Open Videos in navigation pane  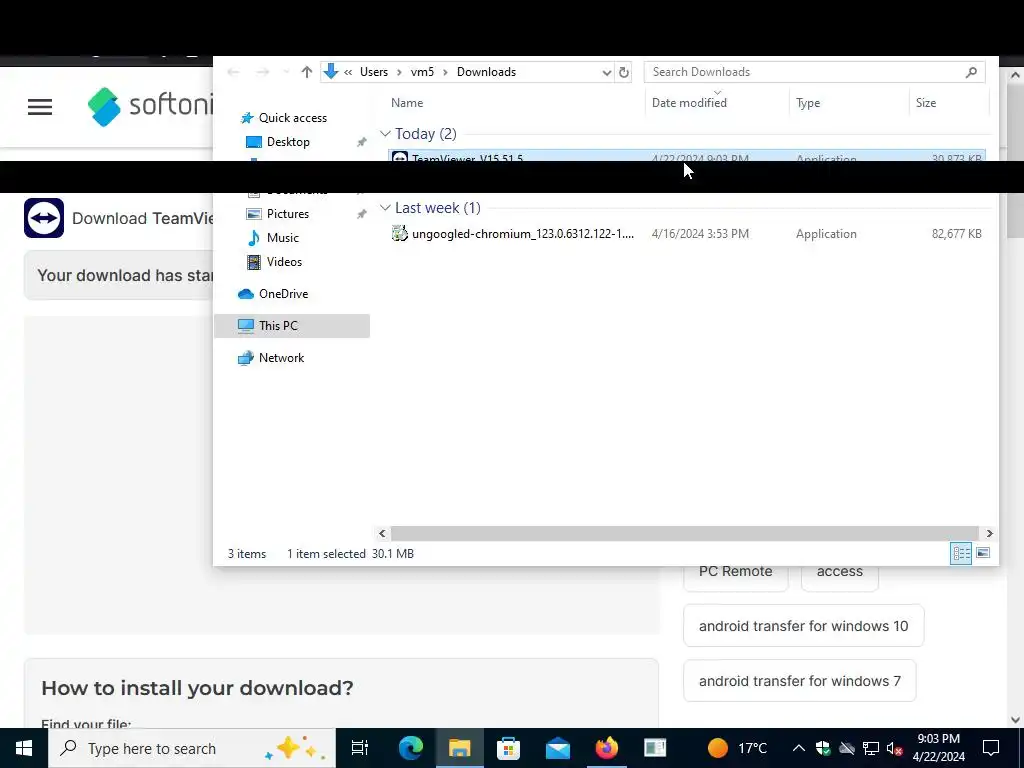click(284, 262)
